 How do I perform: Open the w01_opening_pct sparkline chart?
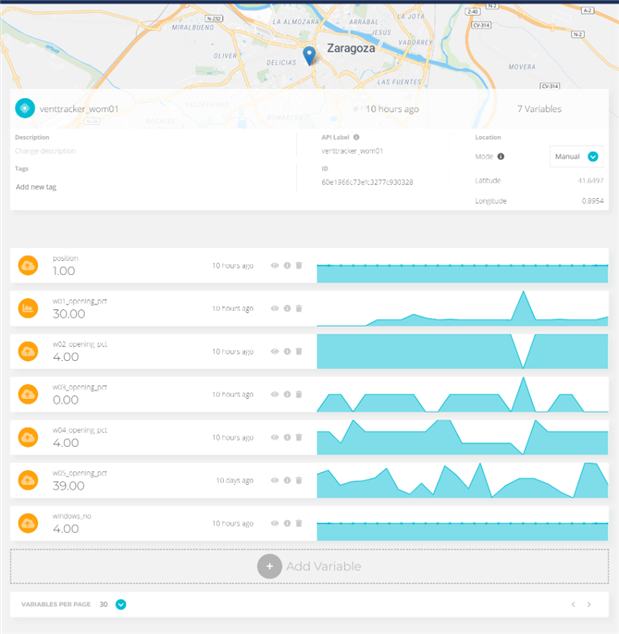pos(463,309)
